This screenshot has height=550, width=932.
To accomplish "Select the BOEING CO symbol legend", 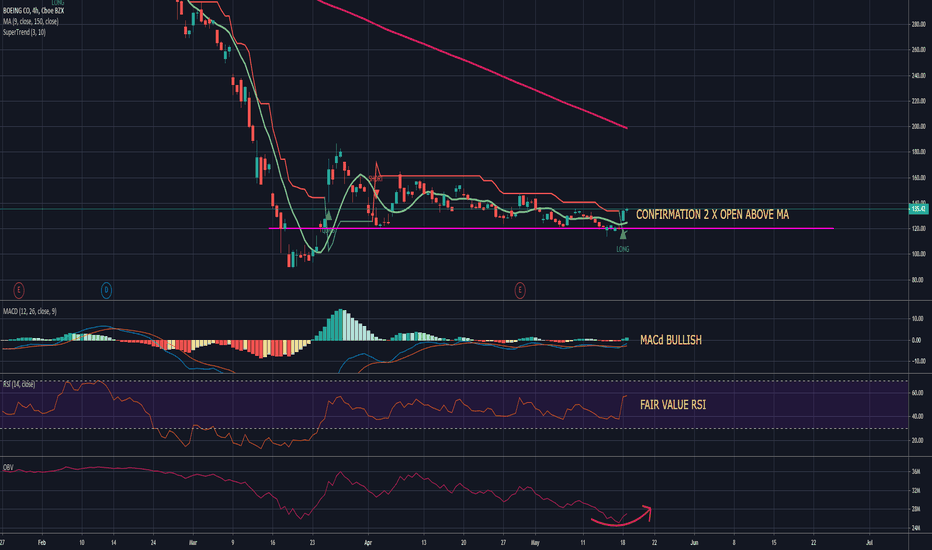I will pyautogui.click(x=33, y=11).
